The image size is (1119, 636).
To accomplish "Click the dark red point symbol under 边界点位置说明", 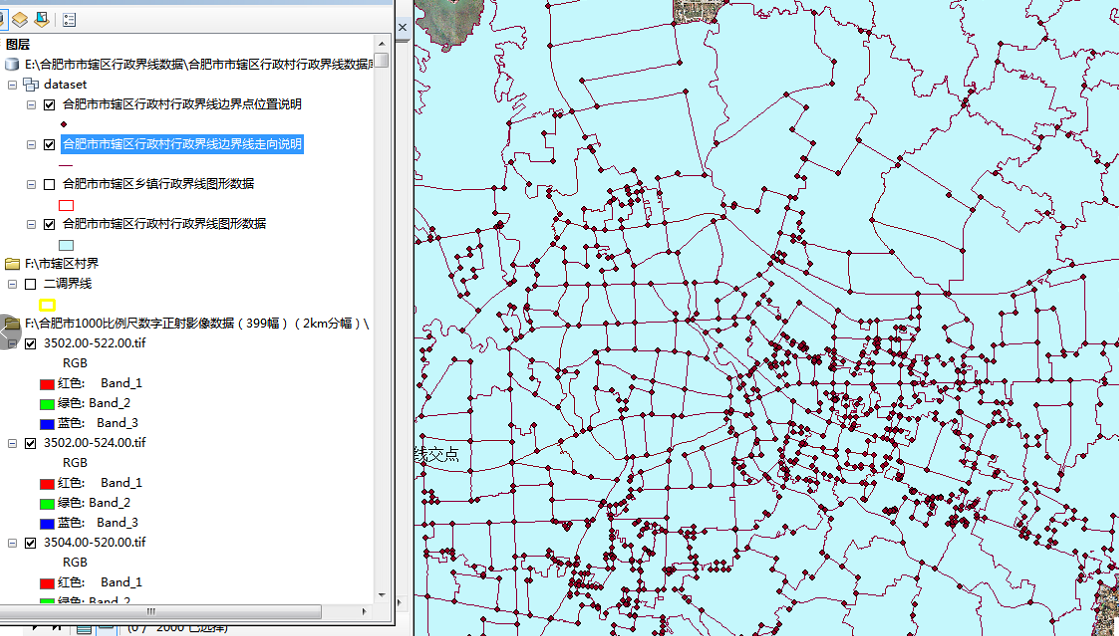I will pyautogui.click(x=65, y=125).
